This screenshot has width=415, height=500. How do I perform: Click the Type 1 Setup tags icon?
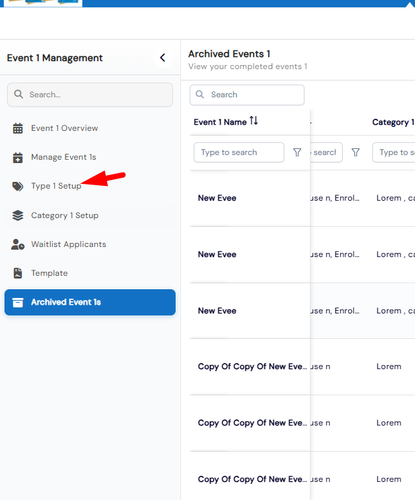click(x=18, y=186)
